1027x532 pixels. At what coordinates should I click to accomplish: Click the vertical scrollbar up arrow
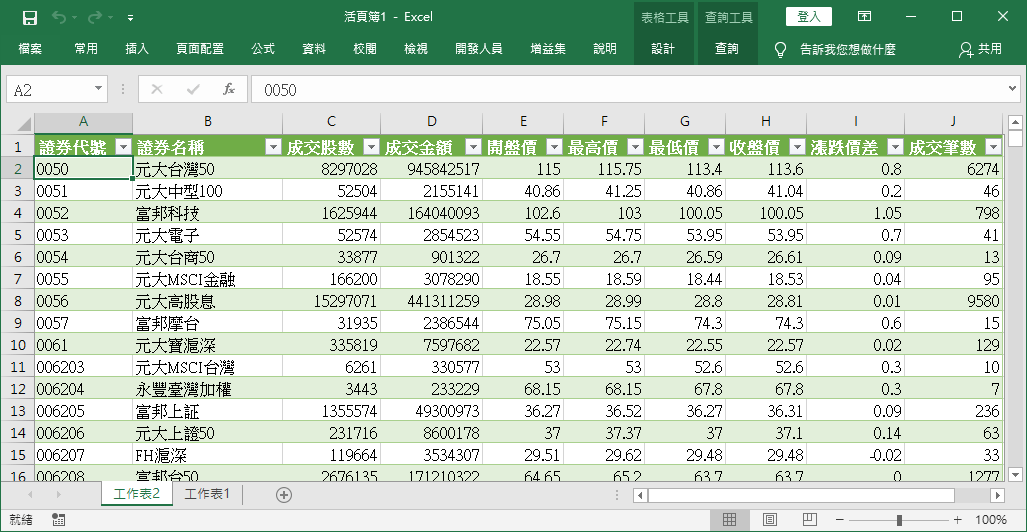coord(1015,122)
